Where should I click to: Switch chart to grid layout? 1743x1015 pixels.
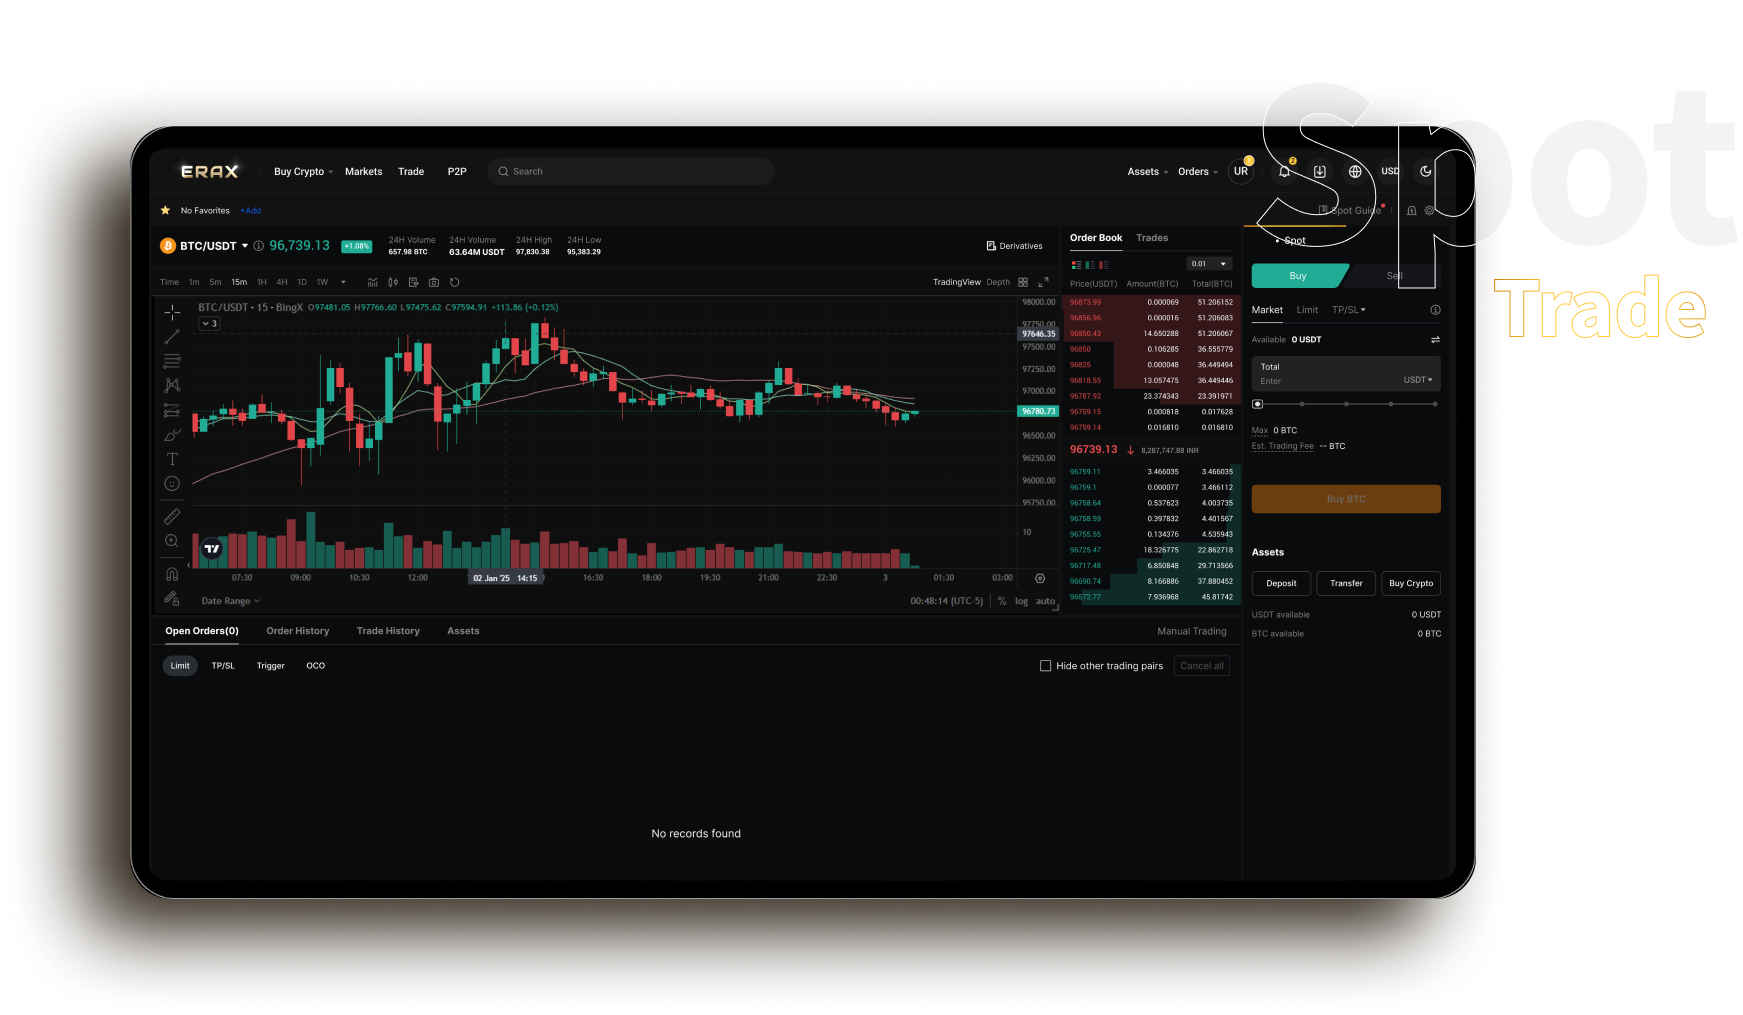click(x=1023, y=282)
